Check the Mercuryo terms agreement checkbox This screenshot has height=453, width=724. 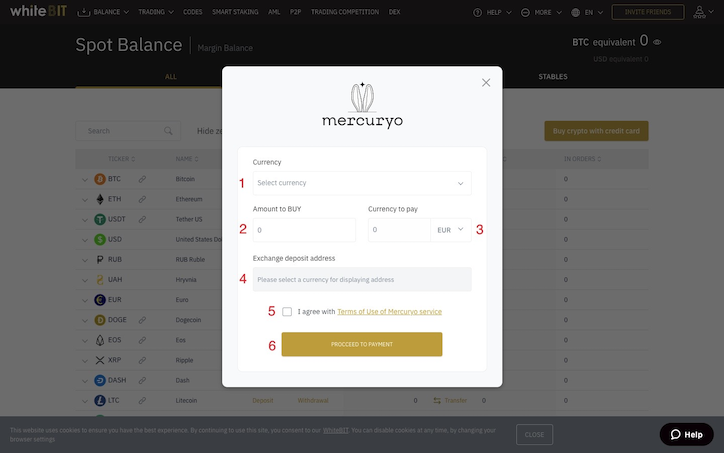click(x=287, y=312)
